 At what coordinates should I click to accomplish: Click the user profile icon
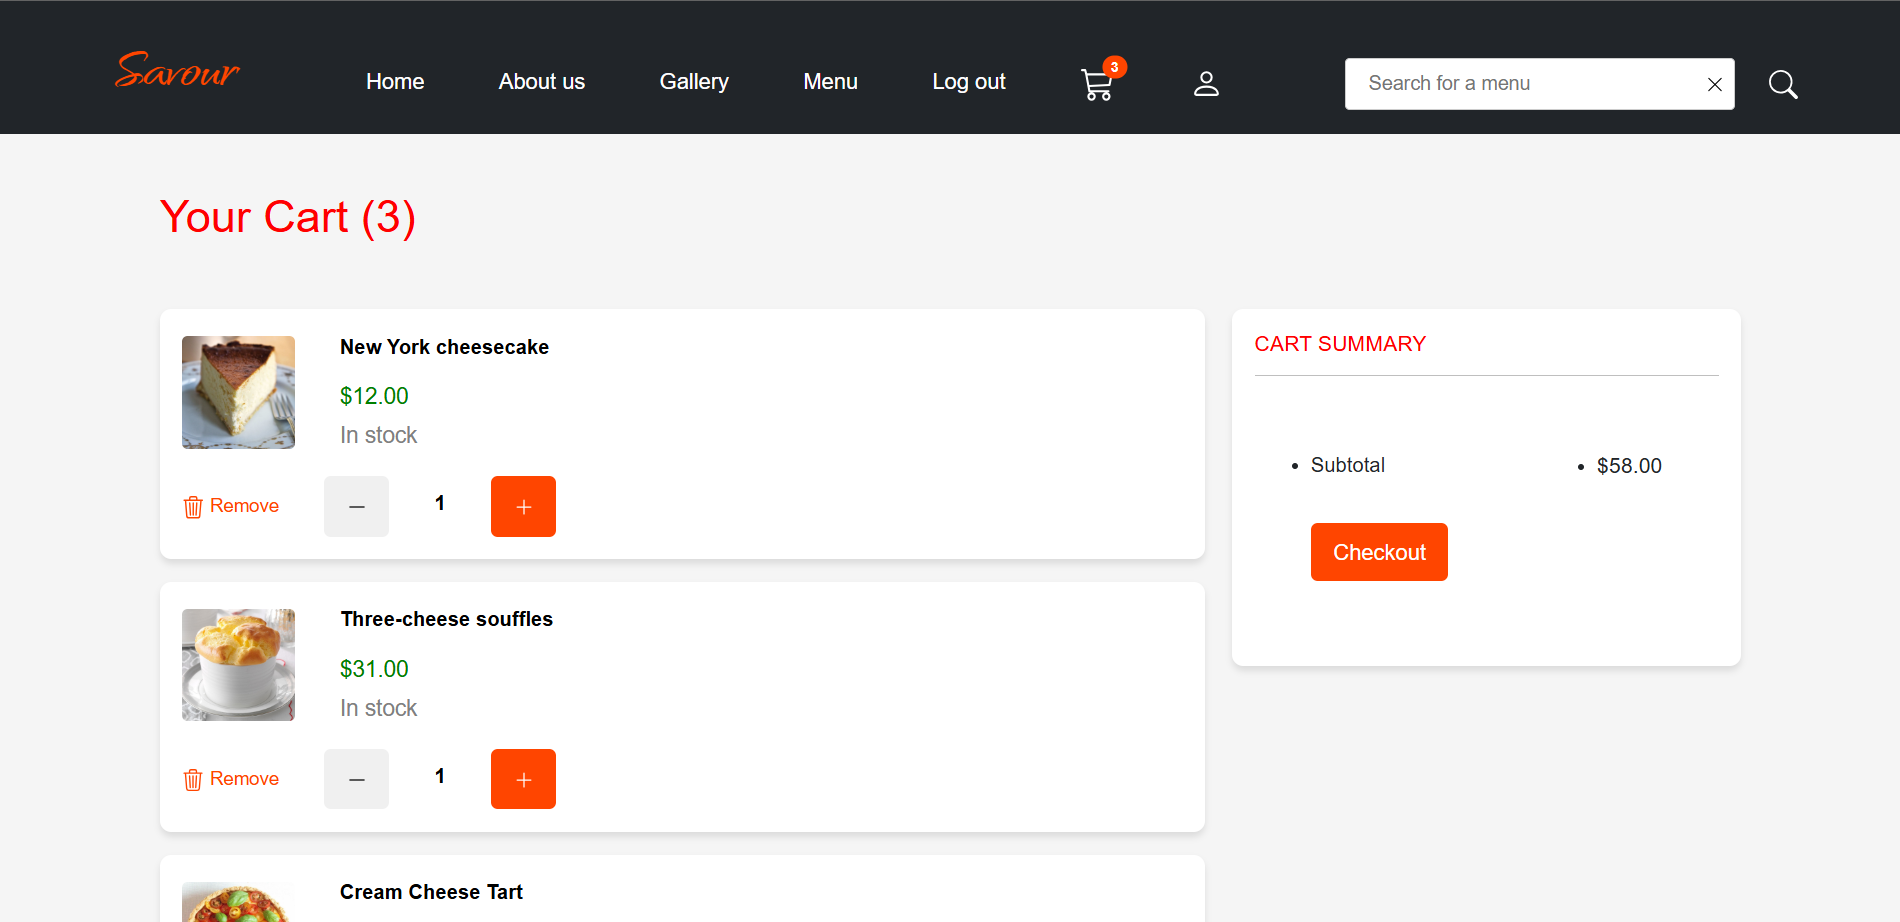coord(1206,84)
